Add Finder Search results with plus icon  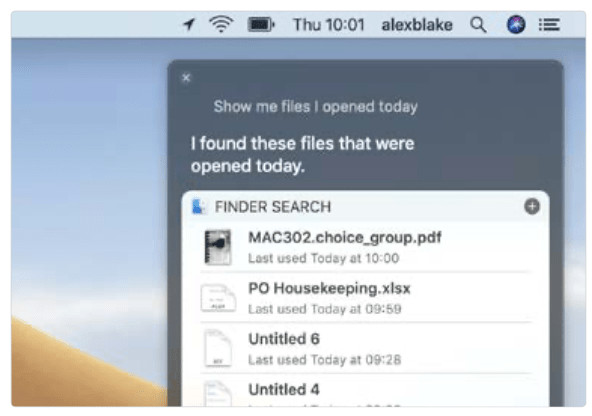pos(532,206)
